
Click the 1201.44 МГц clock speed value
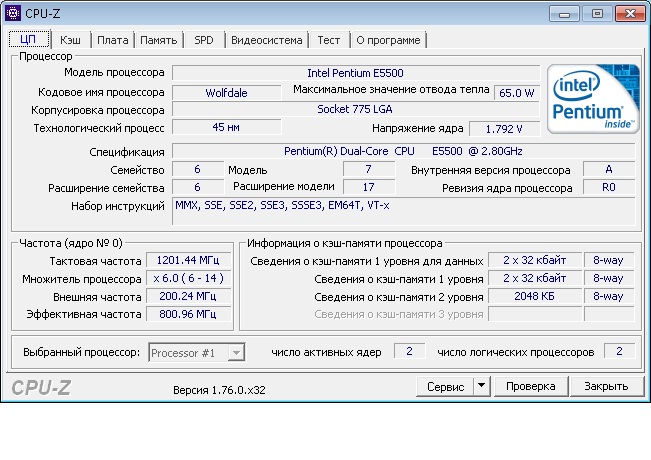(188, 260)
